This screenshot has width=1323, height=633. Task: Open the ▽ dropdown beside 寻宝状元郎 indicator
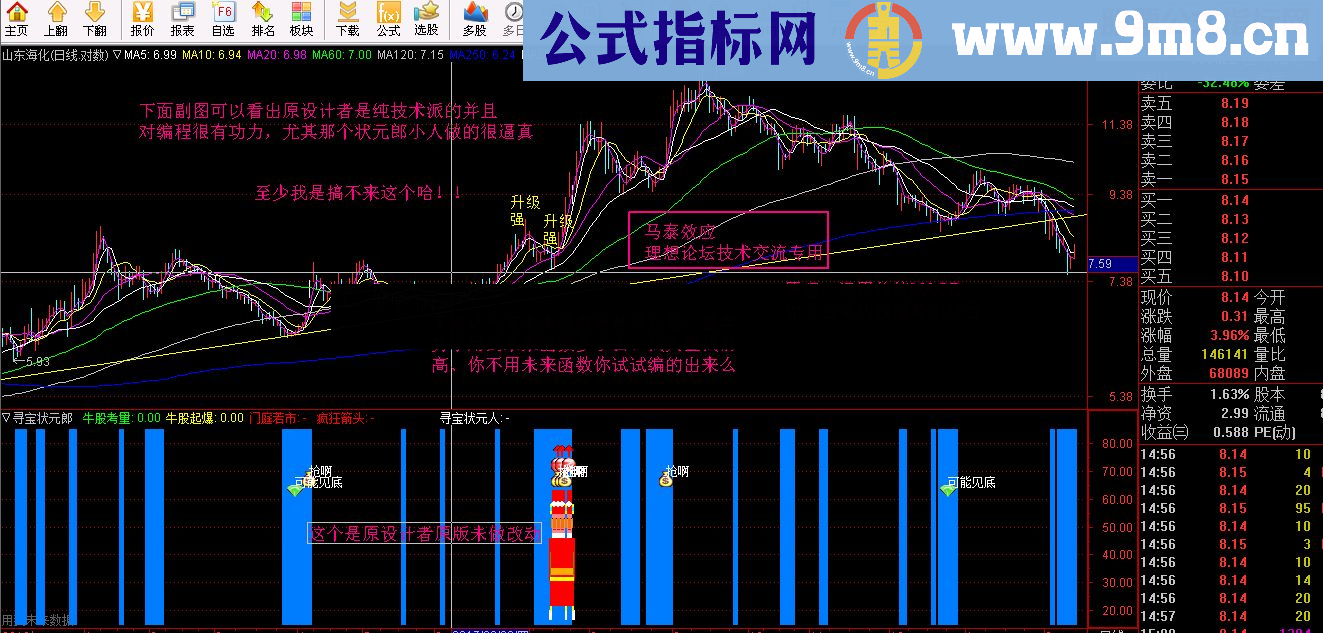pyautogui.click(x=8, y=415)
